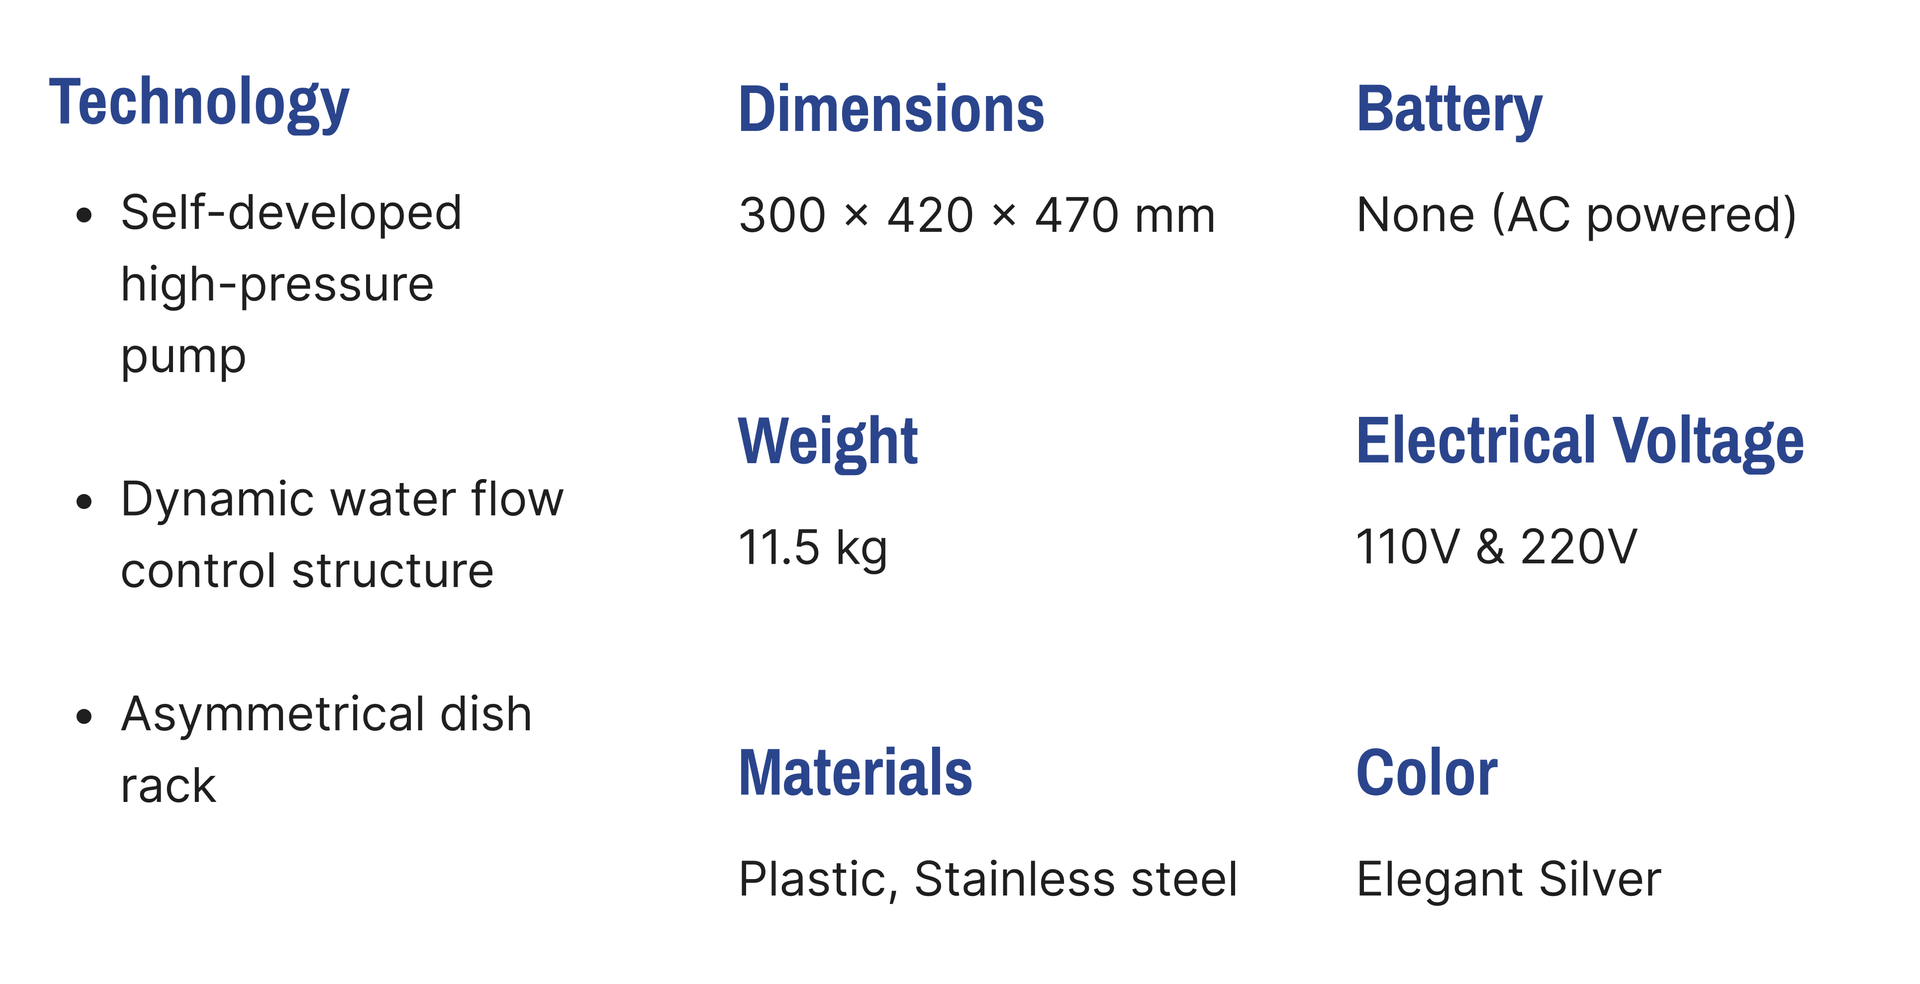Click the Weight heading

click(827, 441)
